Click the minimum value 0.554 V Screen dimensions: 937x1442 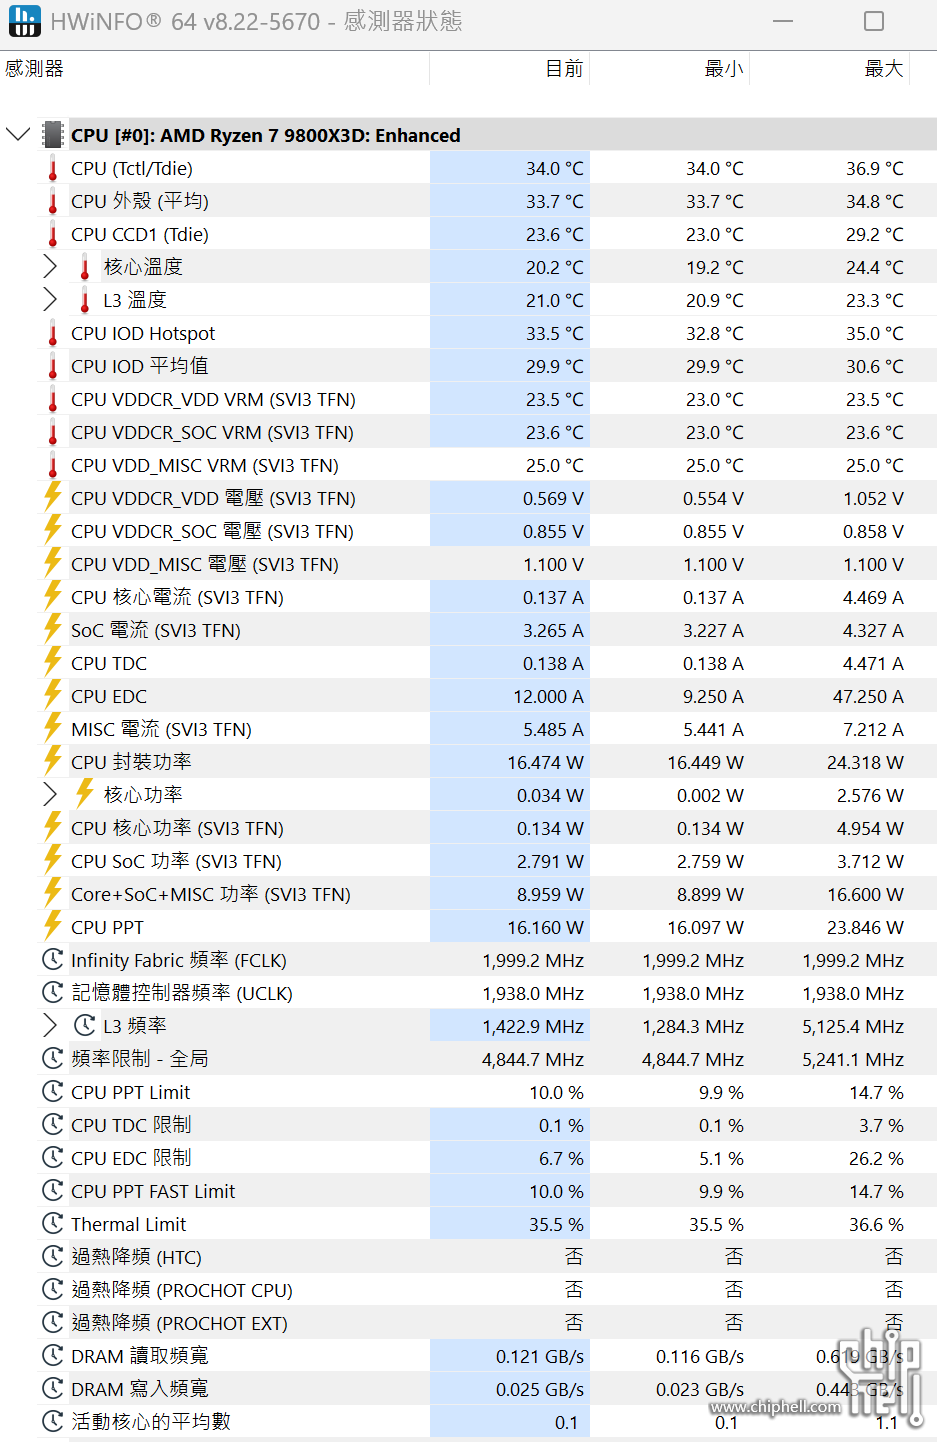click(713, 498)
